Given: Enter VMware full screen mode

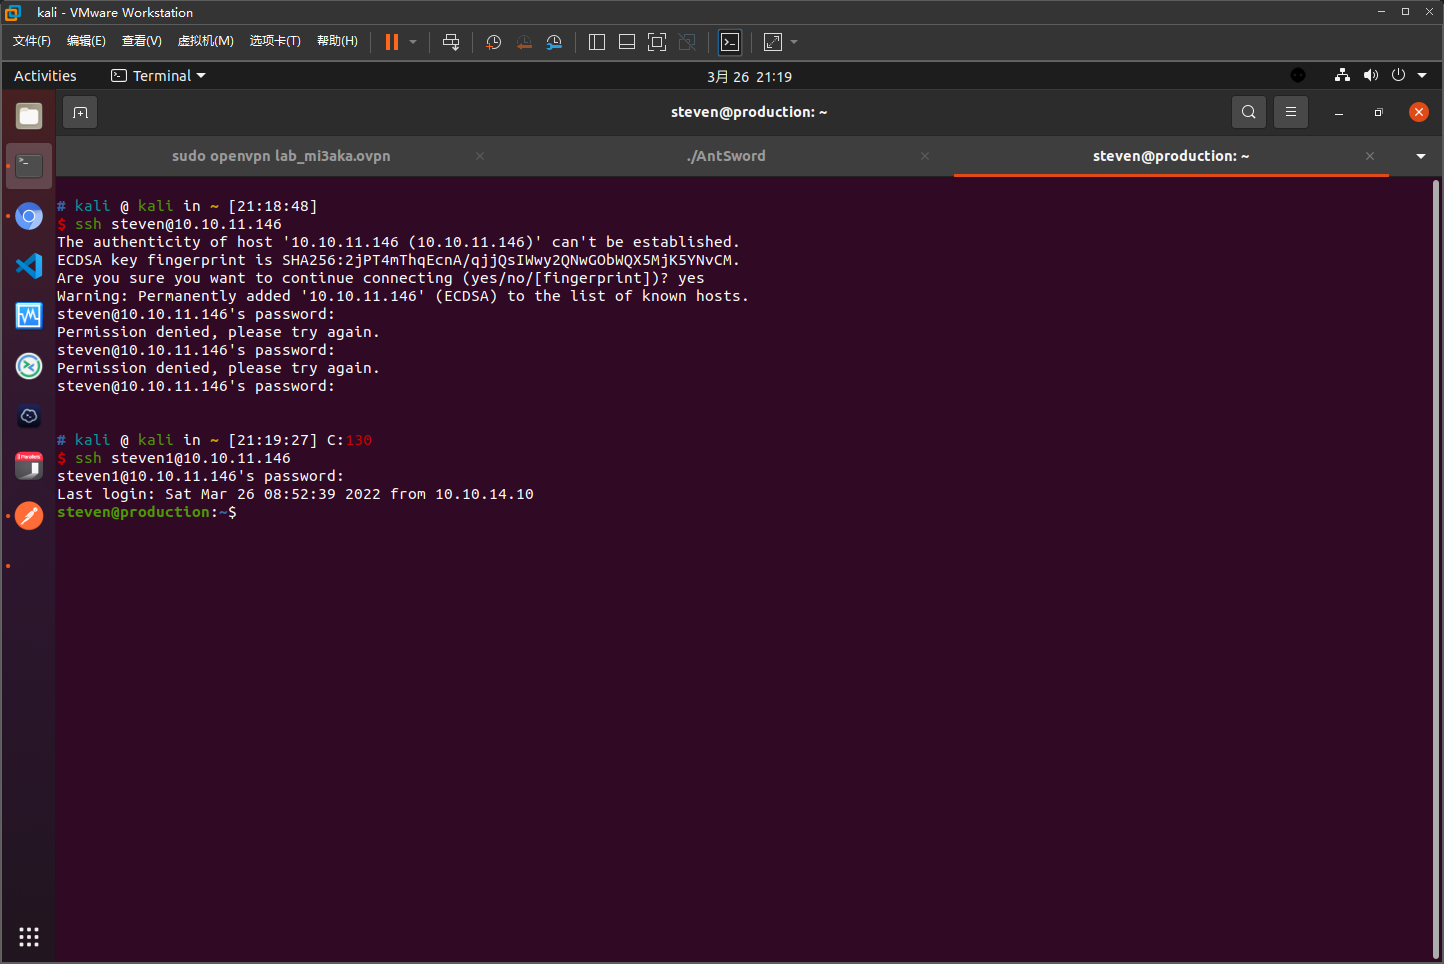Looking at the screenshot, I should [x=657, y=42].
